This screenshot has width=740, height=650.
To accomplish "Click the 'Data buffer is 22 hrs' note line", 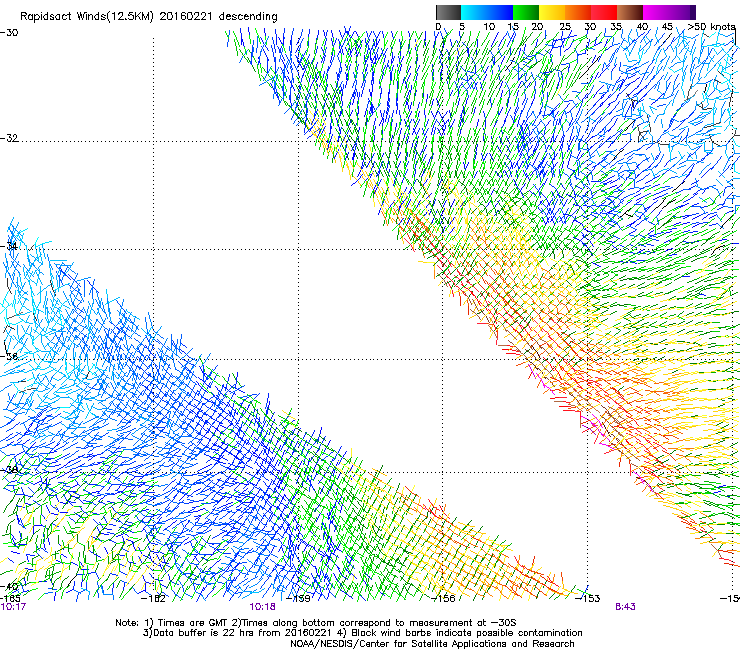I will [363, 633].
